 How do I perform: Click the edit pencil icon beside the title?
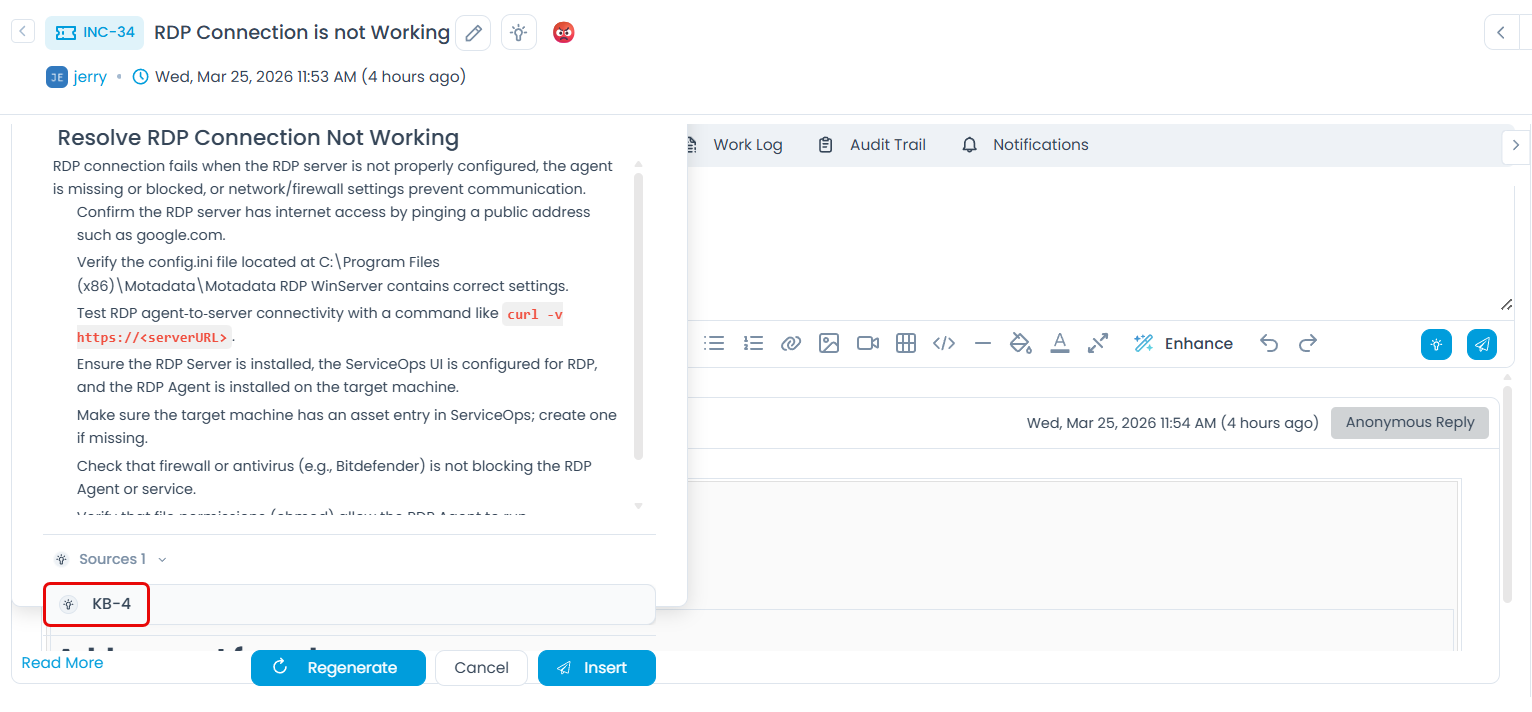pos(473,33)
